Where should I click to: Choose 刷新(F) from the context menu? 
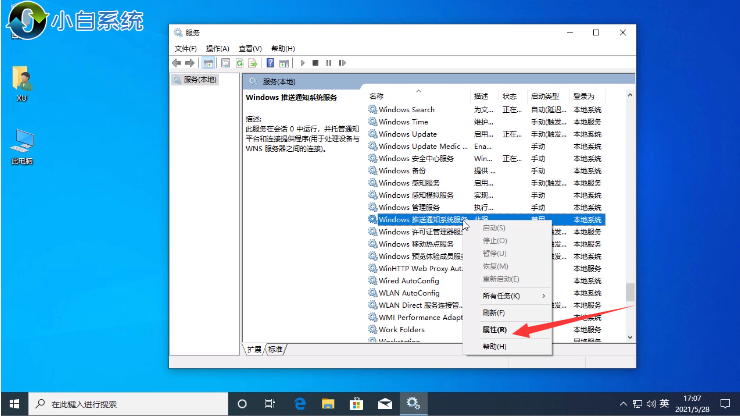495,312
